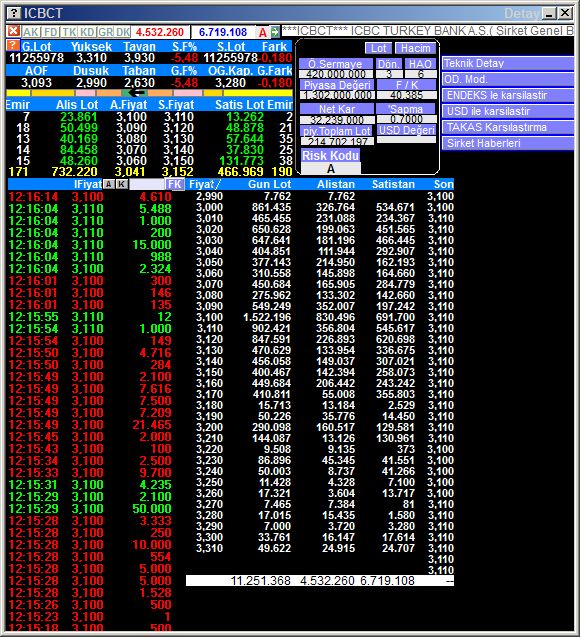Click the colored price range bar
The height and width of the screenshot is (637, 580).
tap(149, 93)
